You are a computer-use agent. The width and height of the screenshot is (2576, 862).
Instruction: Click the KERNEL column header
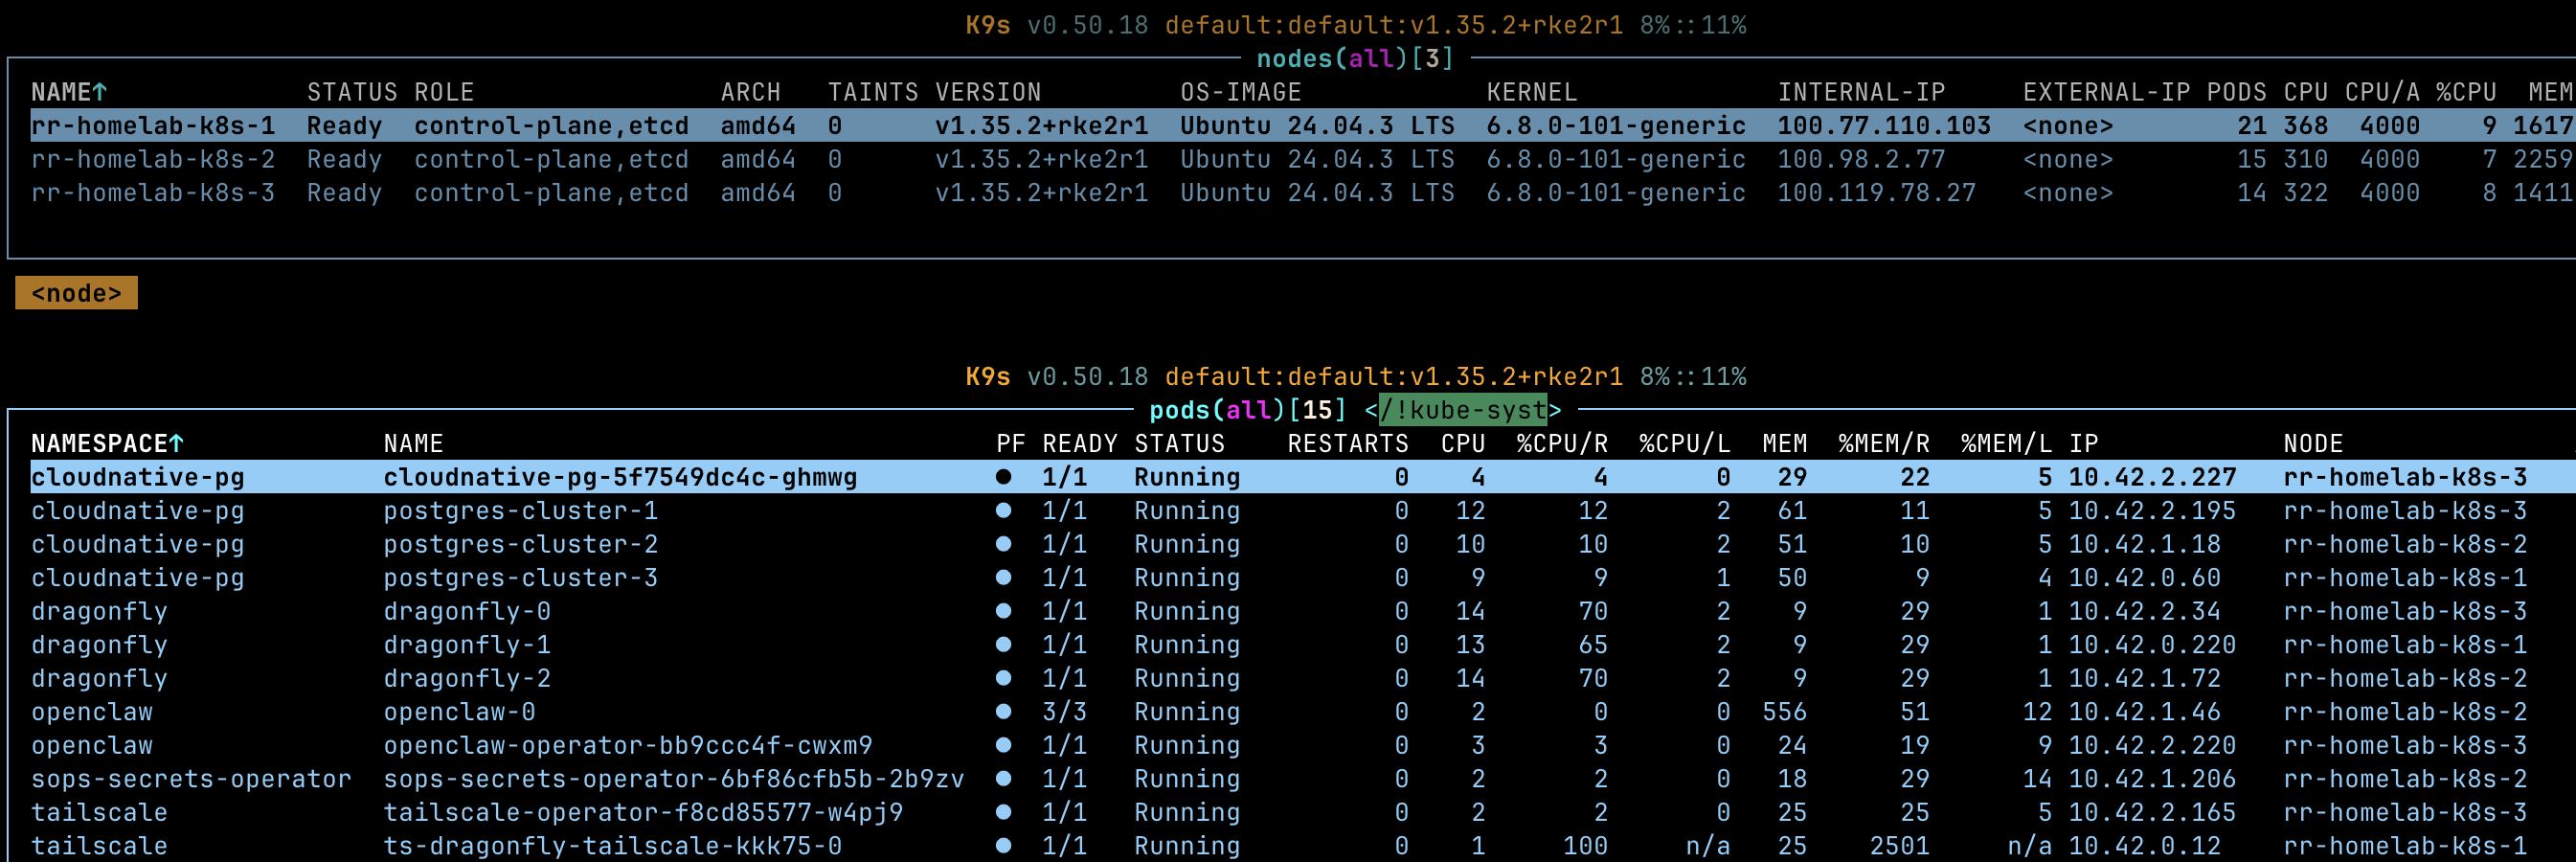(x=1531, y=92)
